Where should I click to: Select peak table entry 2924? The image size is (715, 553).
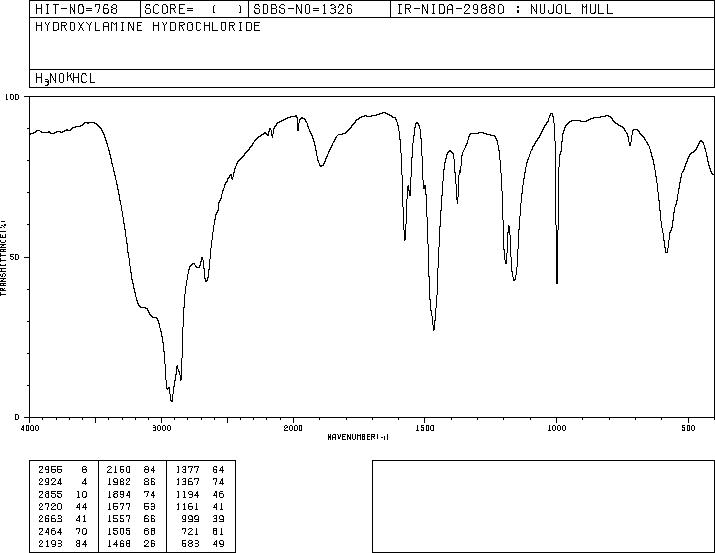pos(50,482)
